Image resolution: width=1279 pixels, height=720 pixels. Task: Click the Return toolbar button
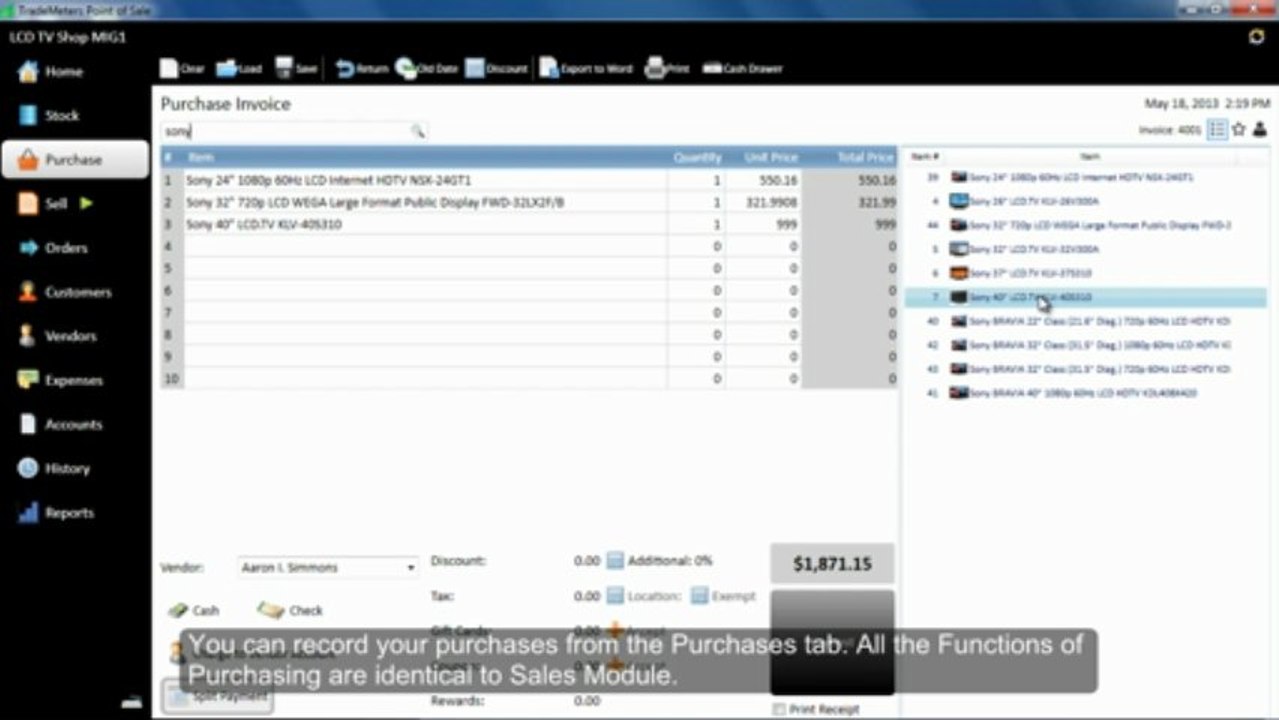(x=361, y=68)
